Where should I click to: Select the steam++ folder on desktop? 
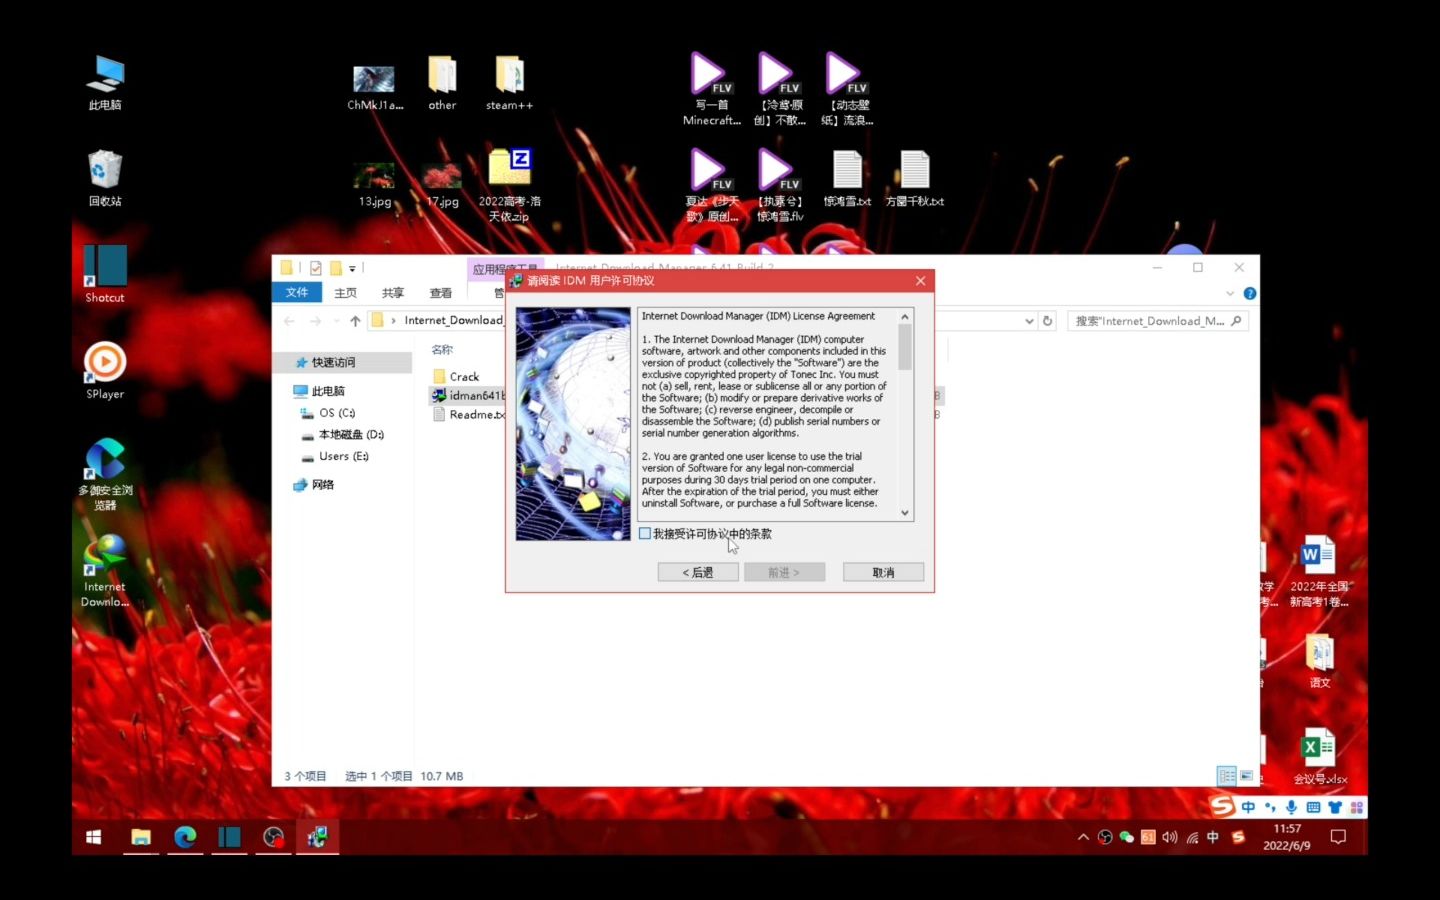tap(510, 82)
